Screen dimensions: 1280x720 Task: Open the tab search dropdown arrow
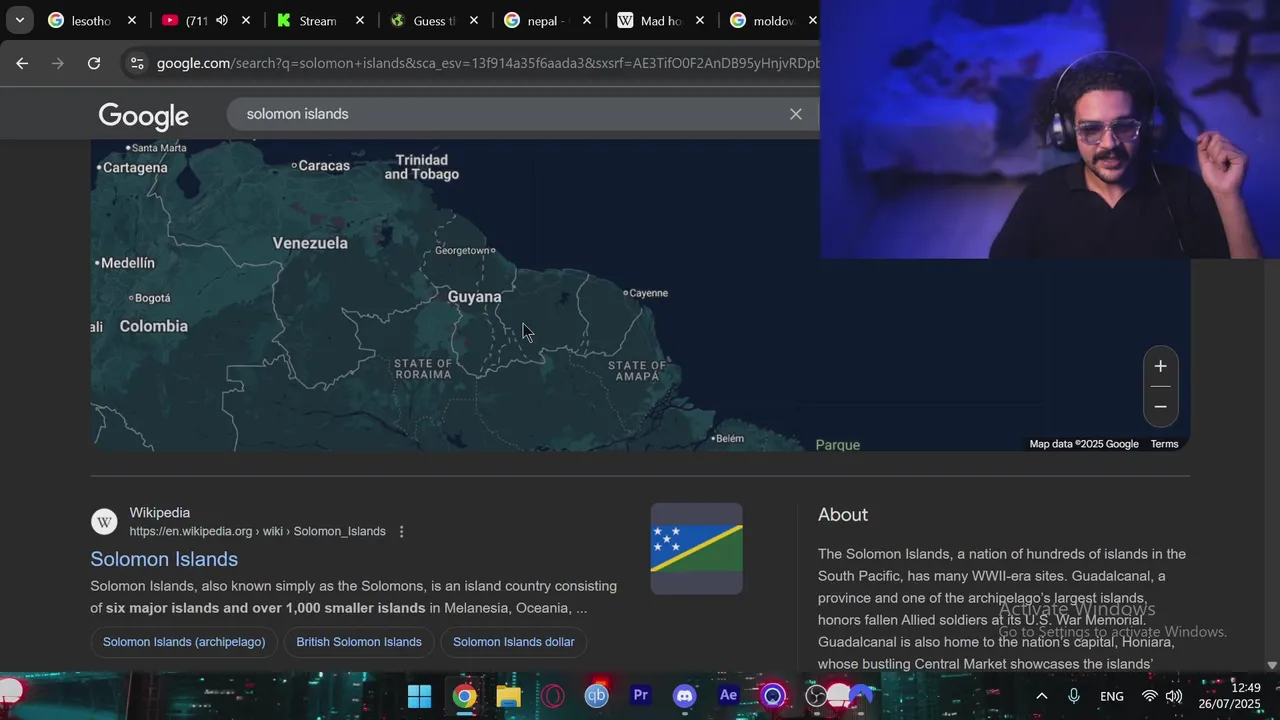click(x=19, y=20)
